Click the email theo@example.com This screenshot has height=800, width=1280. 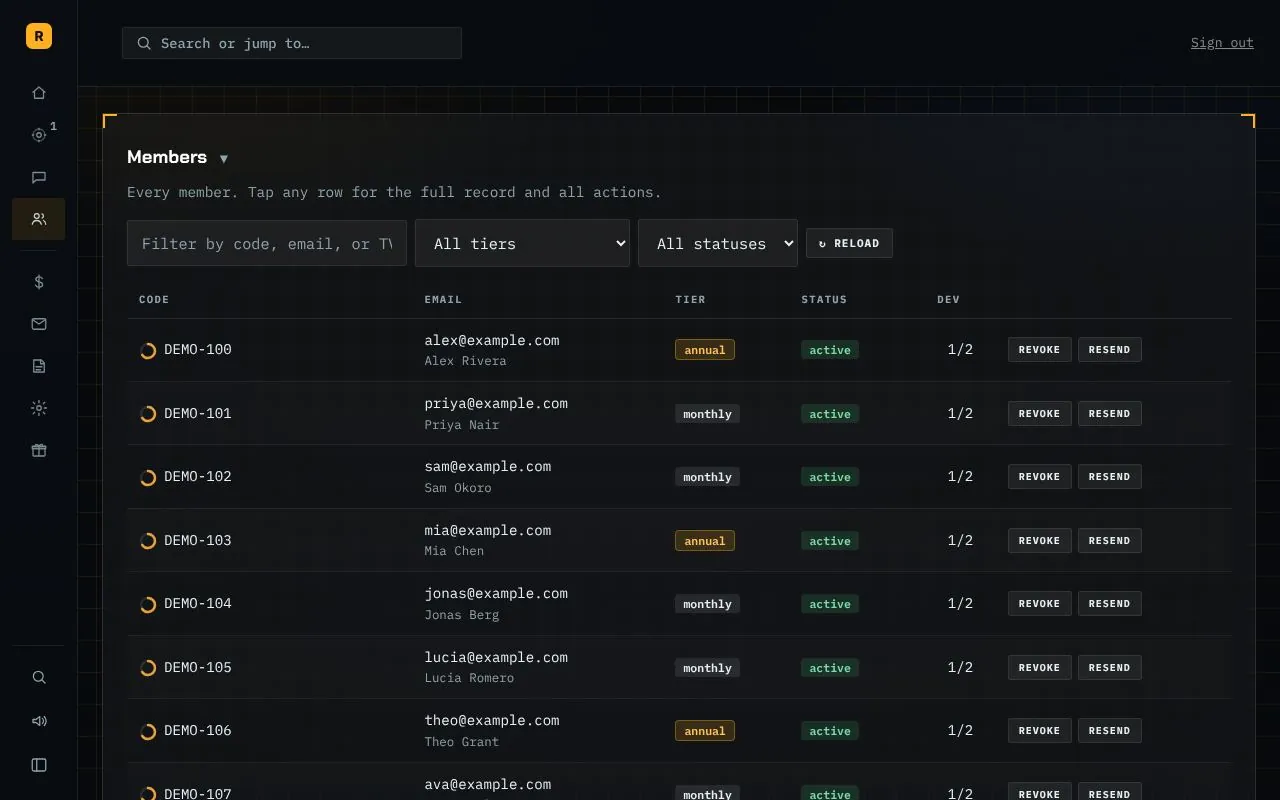pyautogui.click(x=492, y=720)
